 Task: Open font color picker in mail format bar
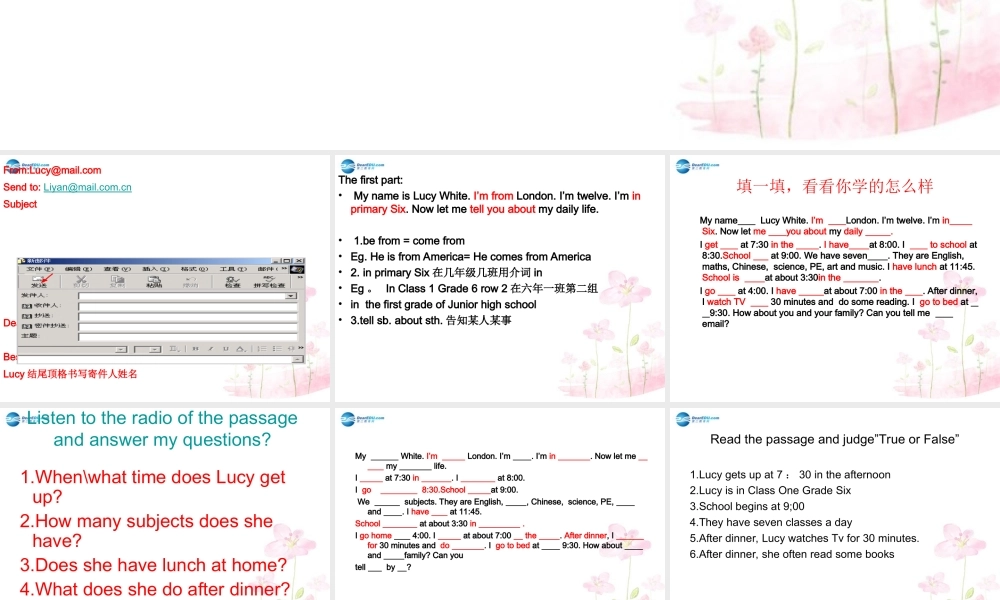click(x=241, y=349)
